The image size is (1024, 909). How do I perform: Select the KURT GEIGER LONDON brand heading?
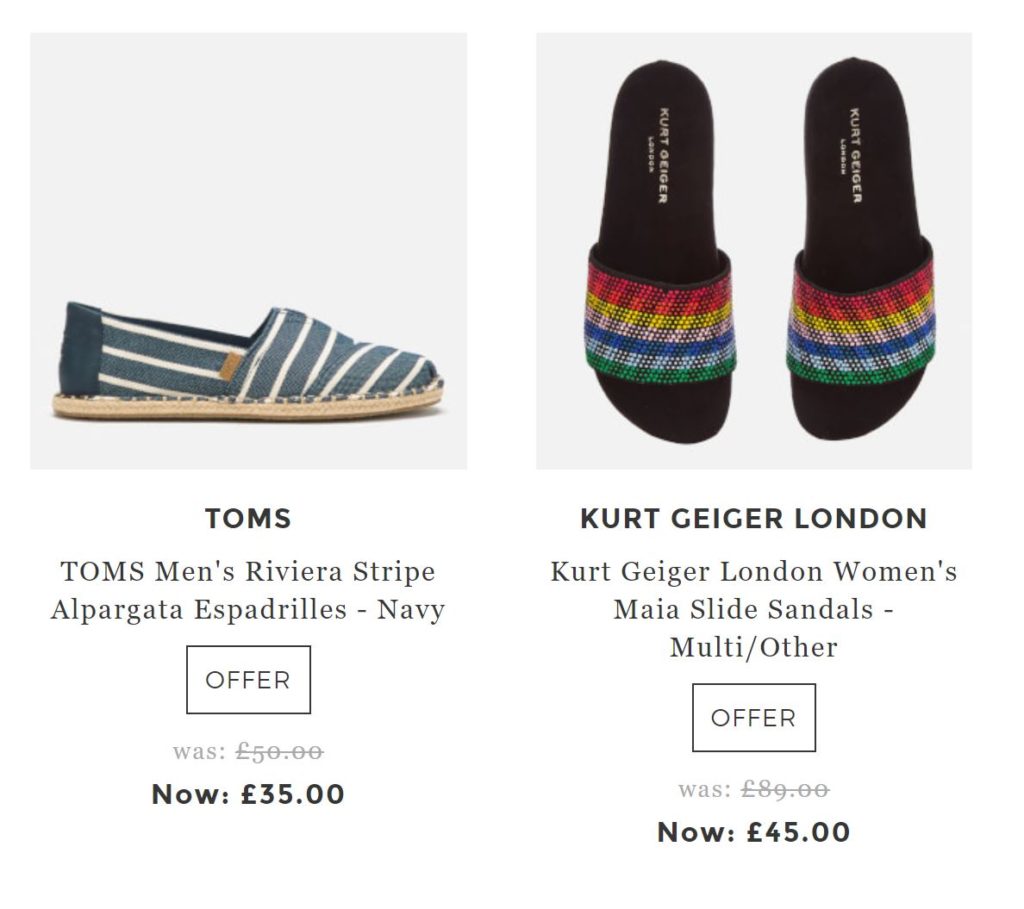pos(754,519)
